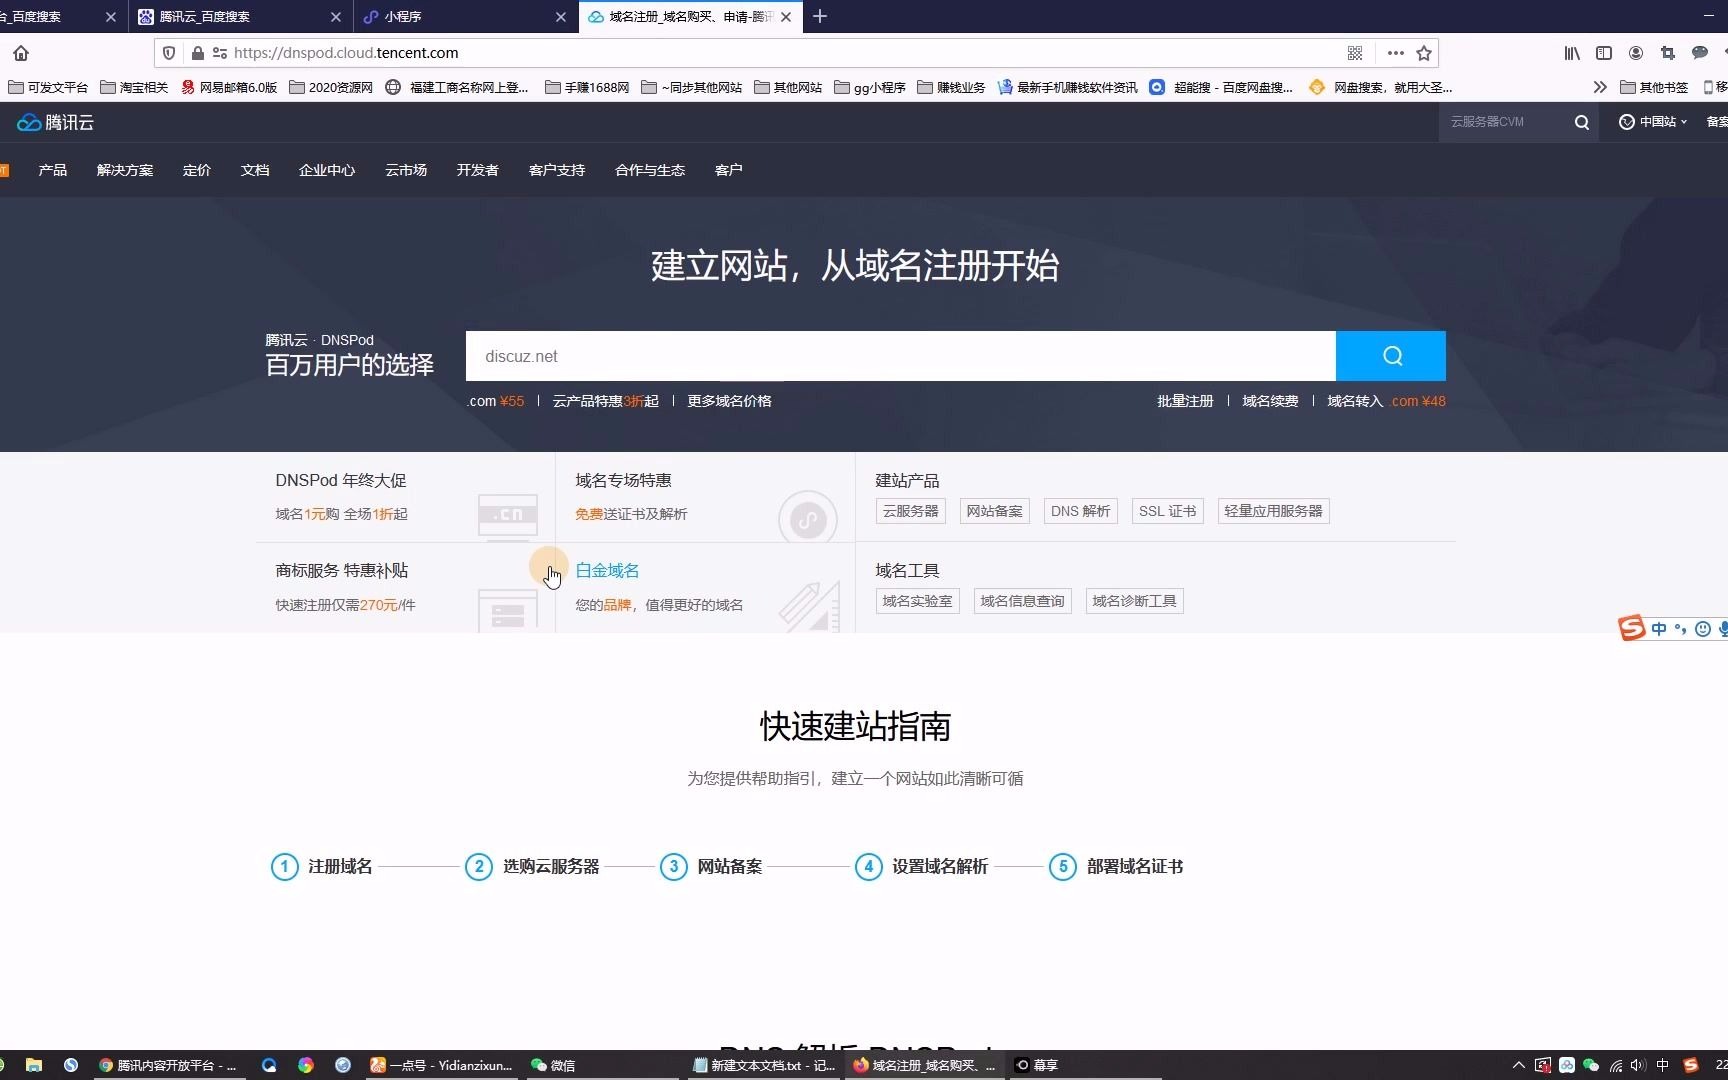Click the Sogou input method S icon
1728x1080 pixels.
click(1631, 628)
